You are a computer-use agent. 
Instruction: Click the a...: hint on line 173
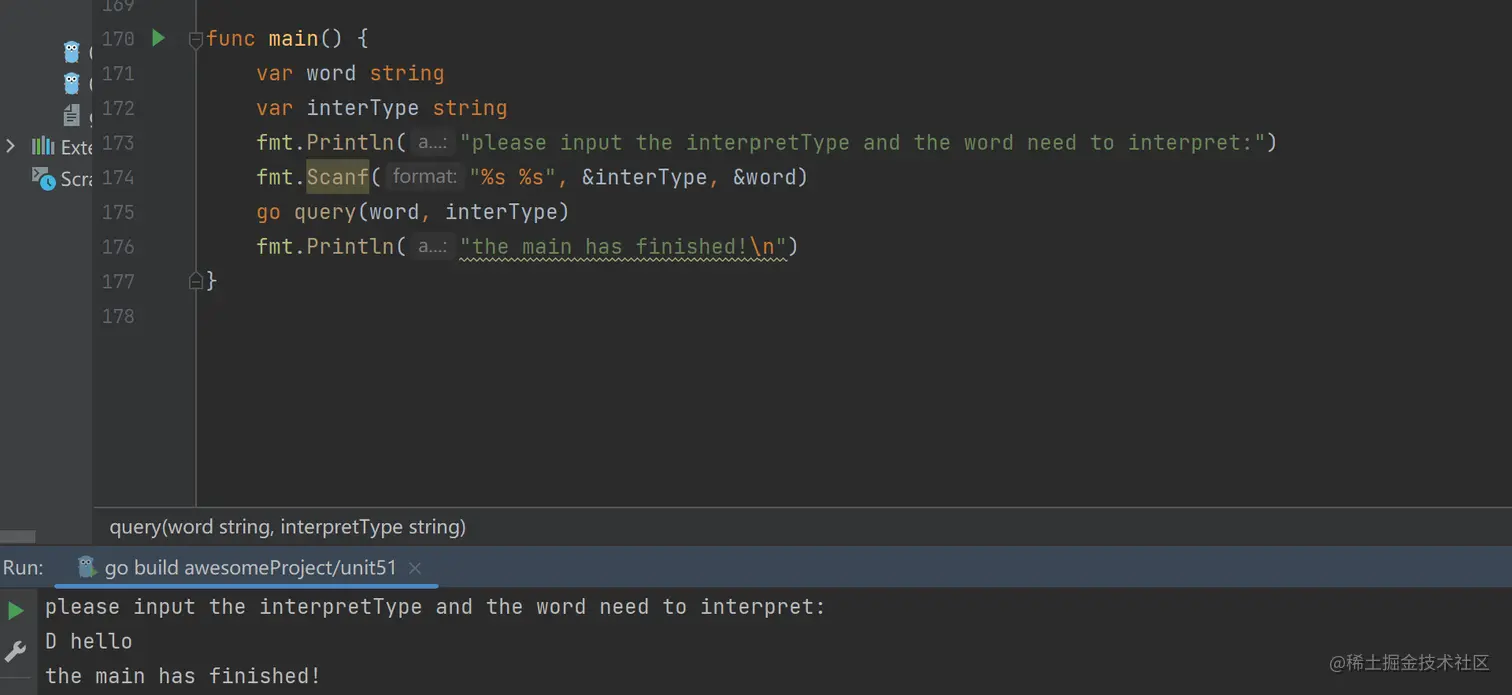click(433, 142)
